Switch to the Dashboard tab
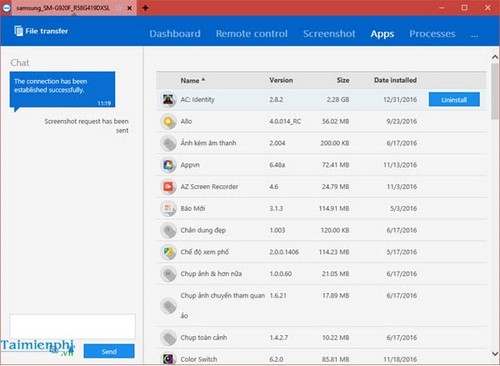This screenshot has height=366, width=500. tap(175, 34)
